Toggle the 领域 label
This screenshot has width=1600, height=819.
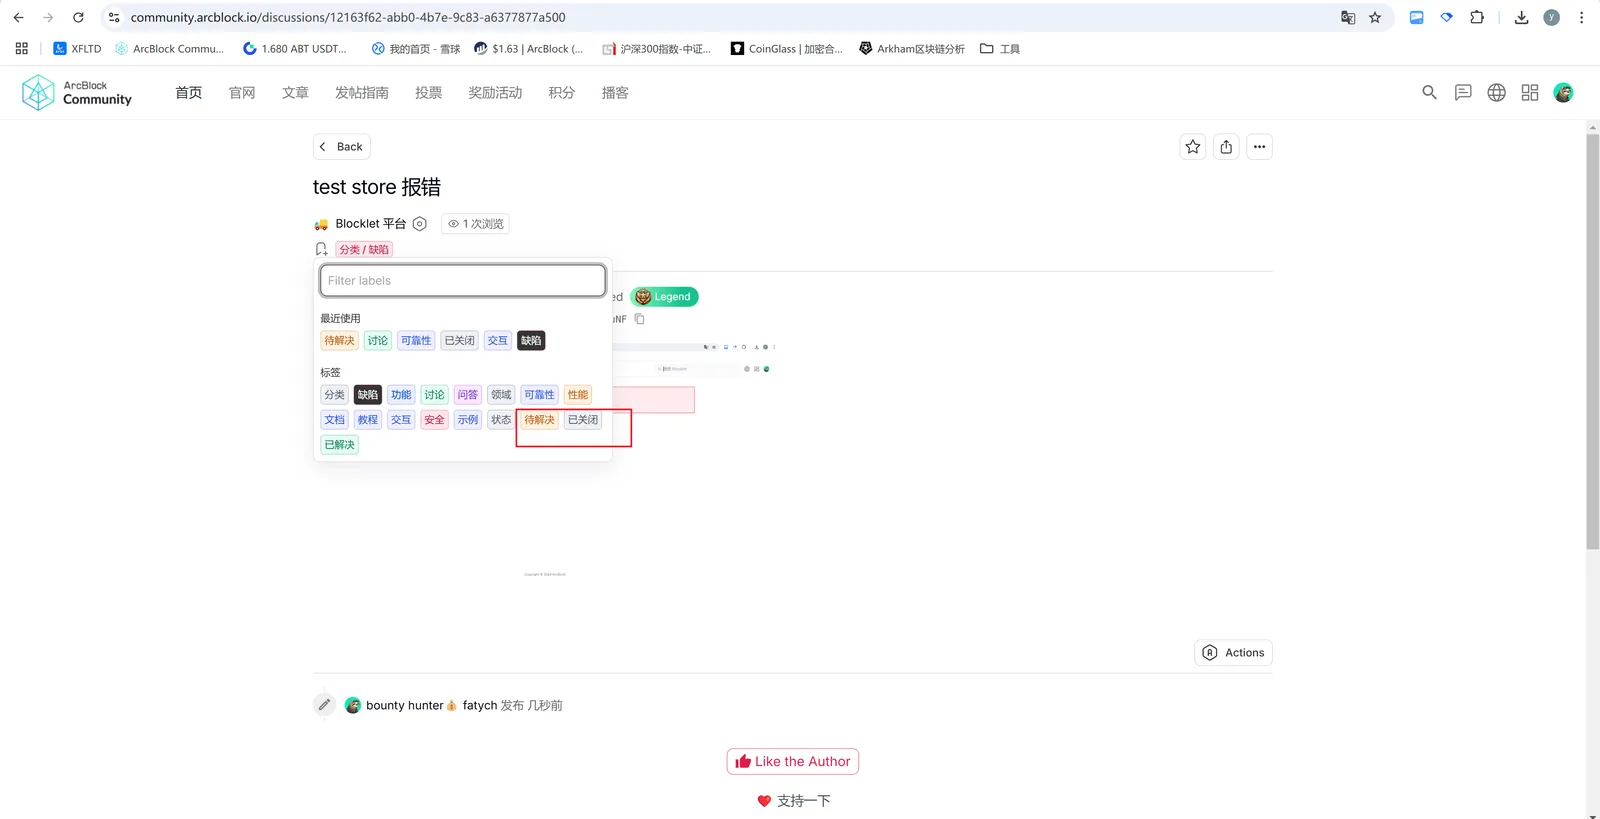coord(501,395)
